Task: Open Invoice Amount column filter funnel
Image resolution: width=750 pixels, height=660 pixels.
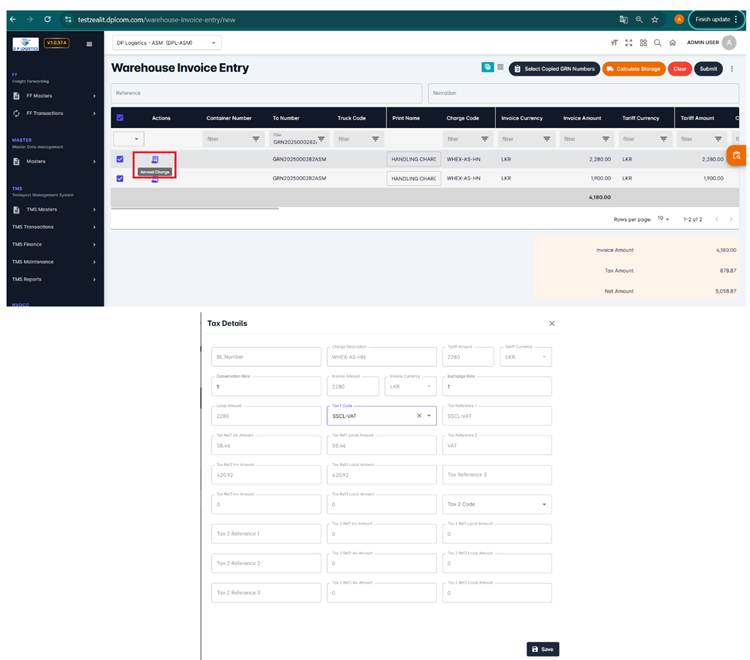Action: pyautogui.click(x=606, y=139)
